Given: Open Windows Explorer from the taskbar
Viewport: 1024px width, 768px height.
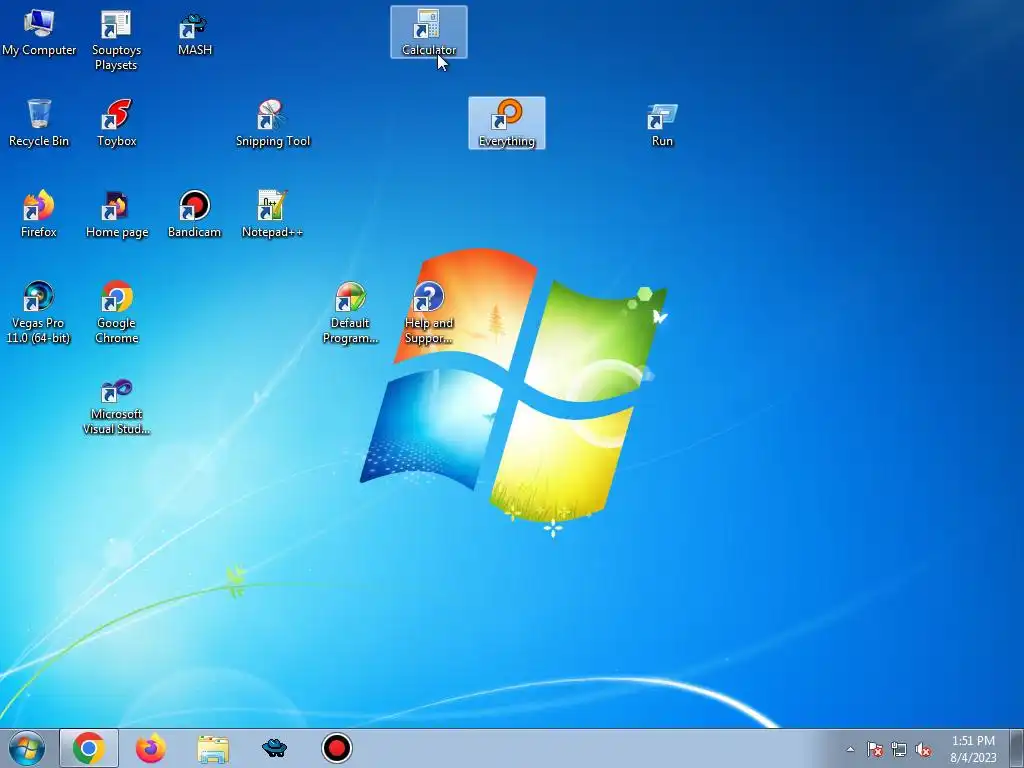Looking at the screenshot, I should [213, 748].
